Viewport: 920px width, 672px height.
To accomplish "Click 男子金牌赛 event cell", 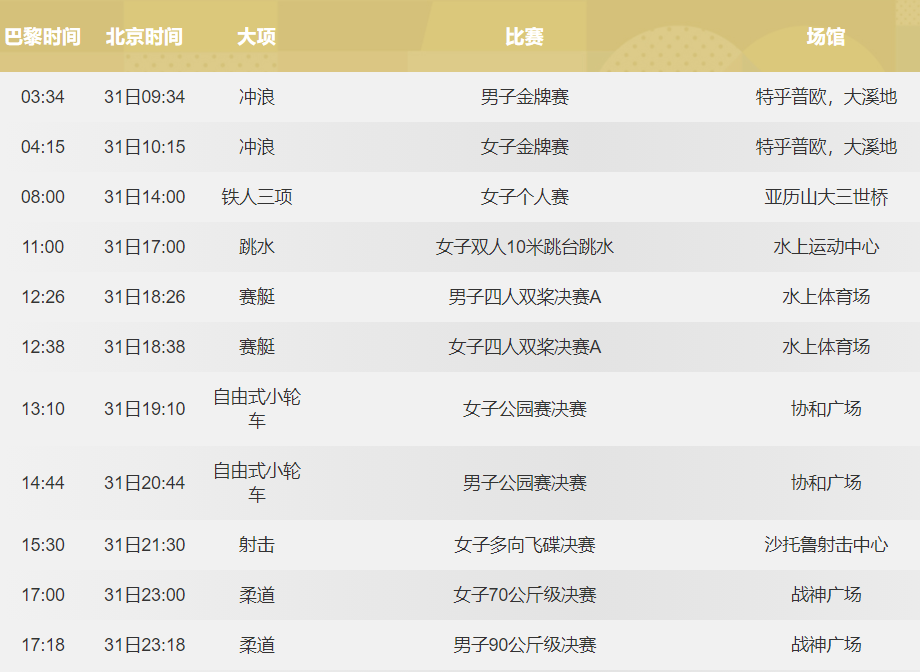I will click(x=525, y=97).
